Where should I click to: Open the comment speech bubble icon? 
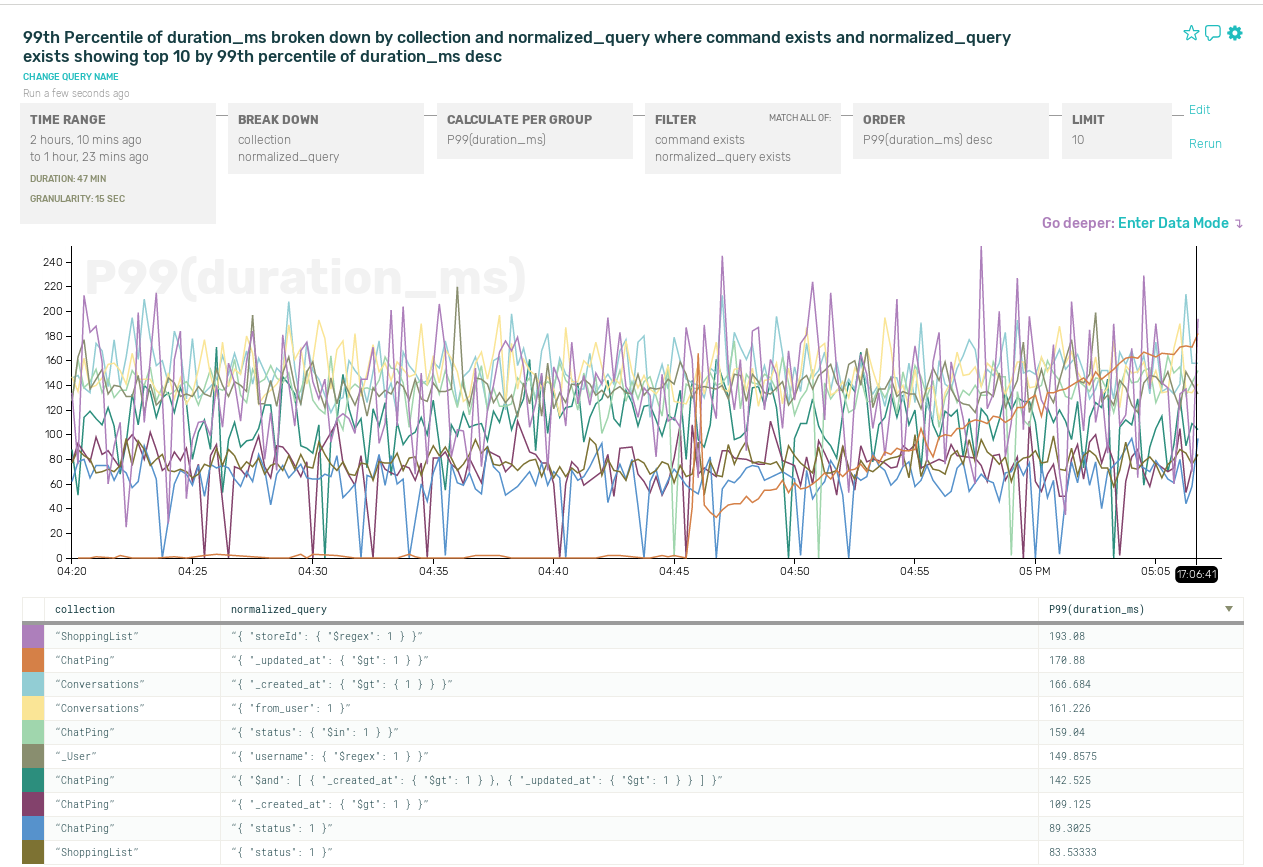tap(1213, 33)
